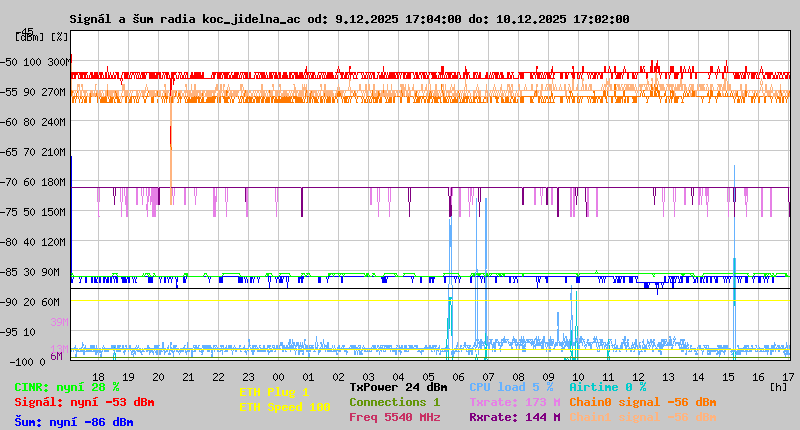This screenshot has height=430, width=800.
Task: Click the '-60 80 240M' y-axis label
Action: point(33,122)
